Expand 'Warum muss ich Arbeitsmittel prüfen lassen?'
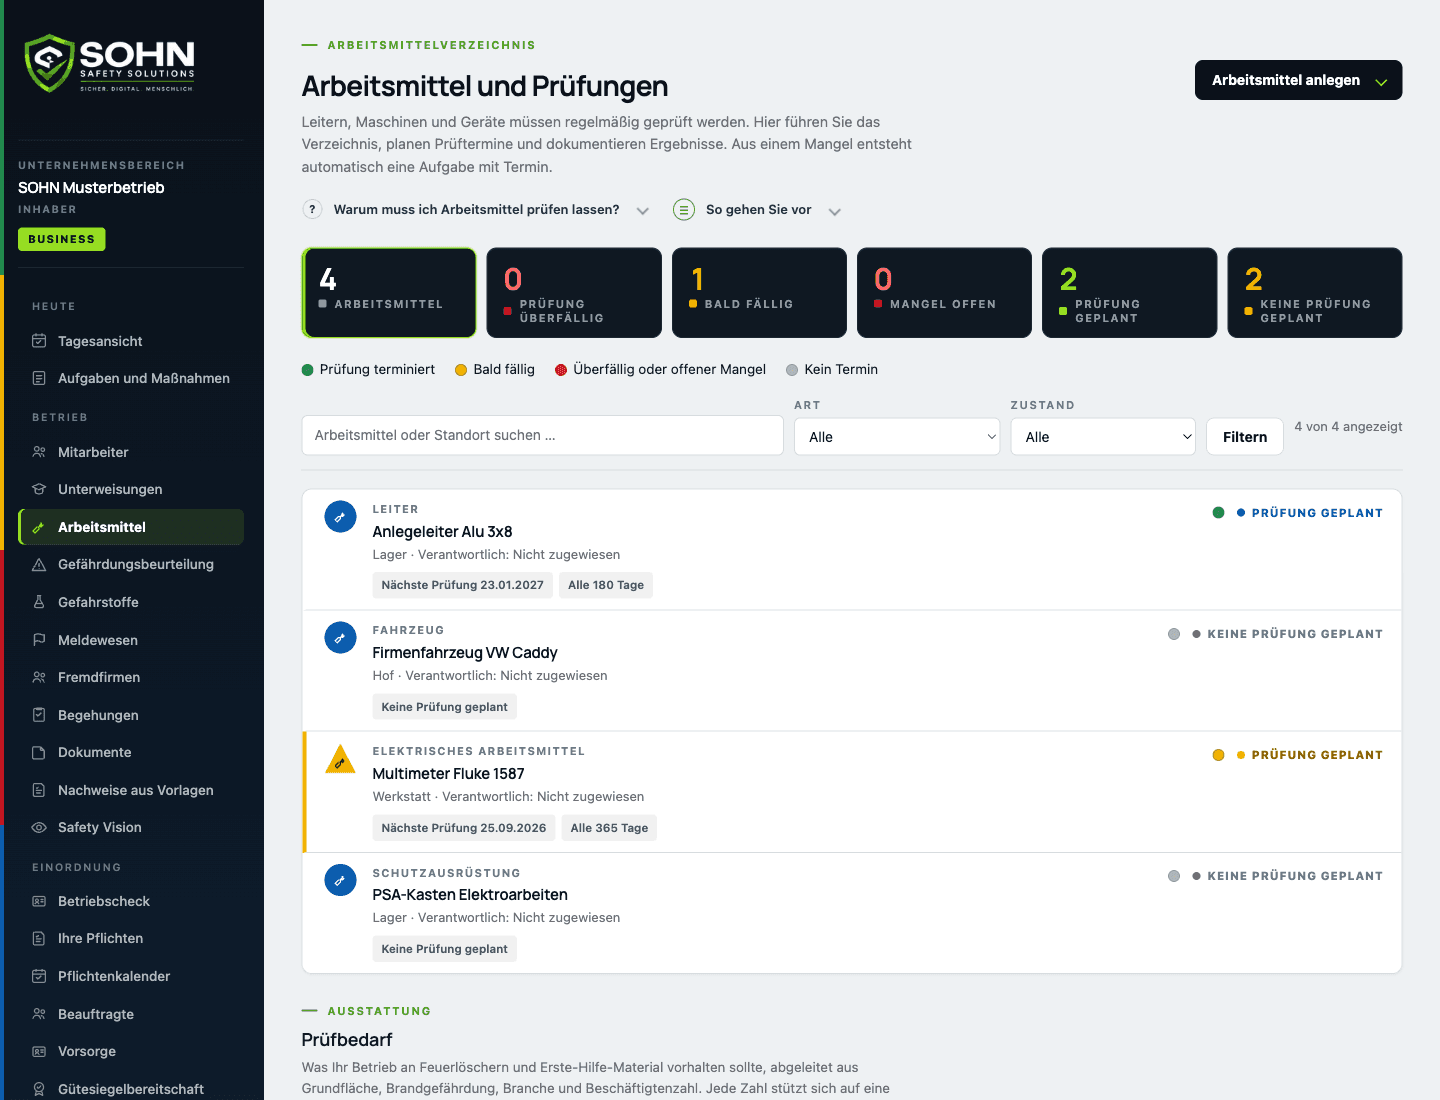 [x=476, y=210]
